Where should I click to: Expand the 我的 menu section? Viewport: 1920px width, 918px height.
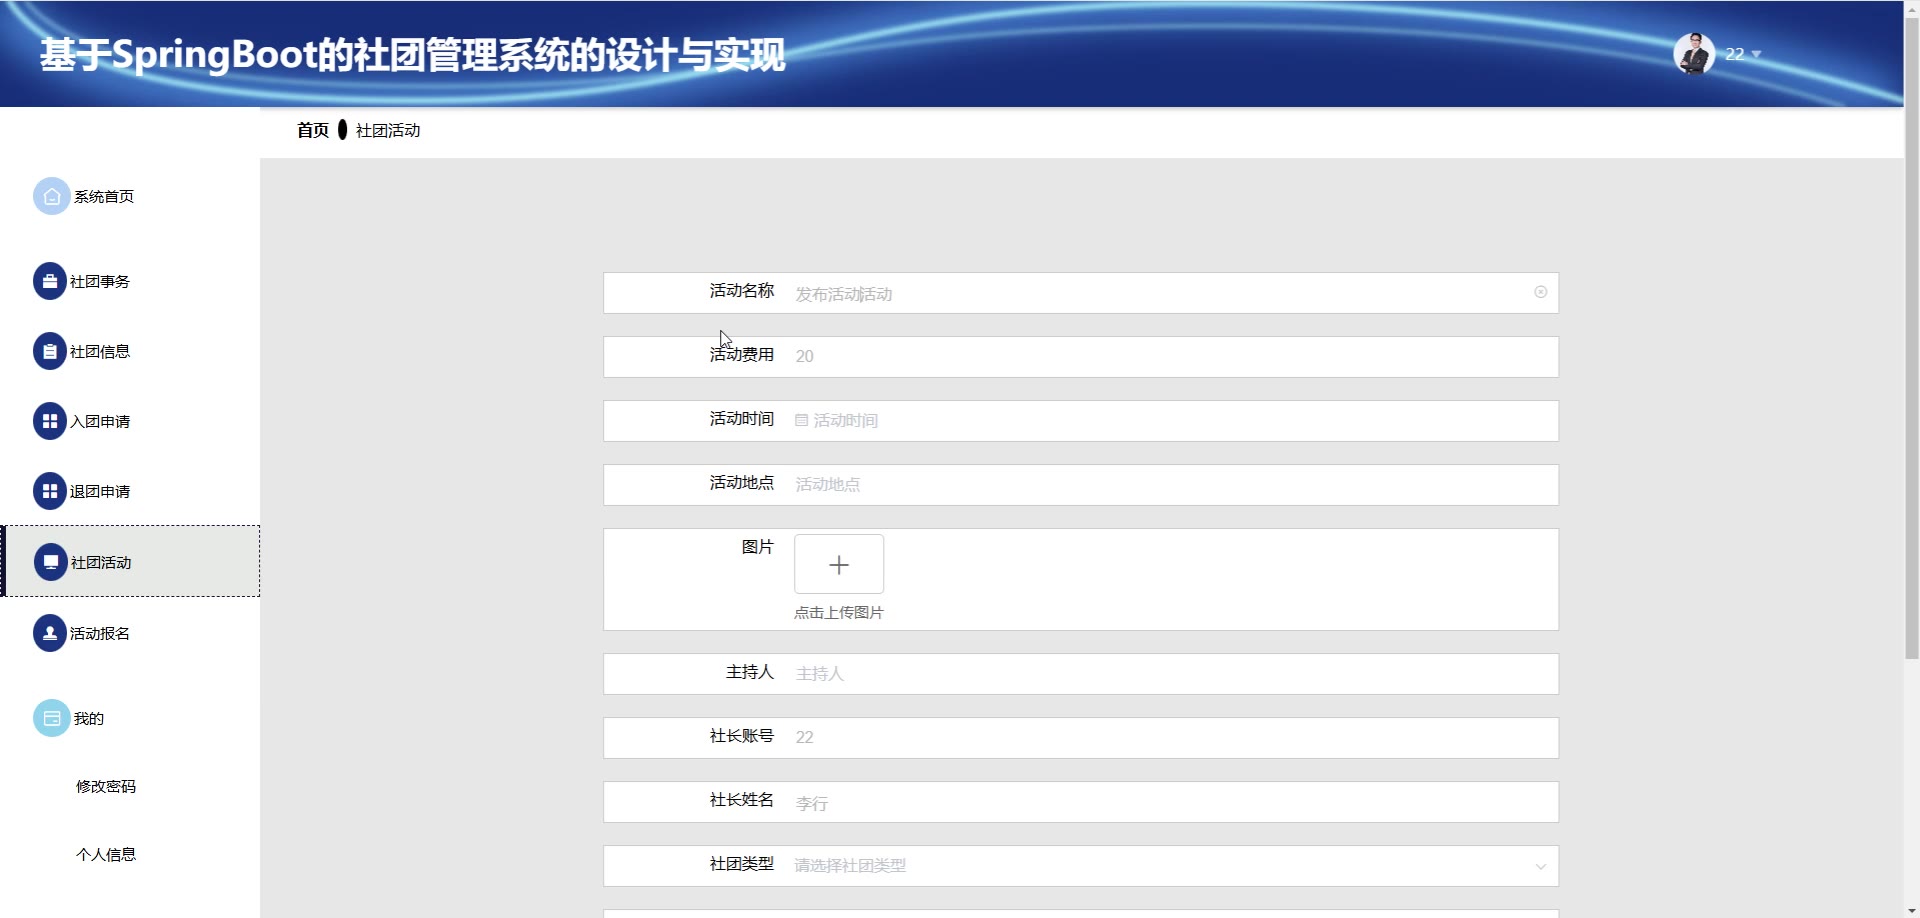pos(130,719)
